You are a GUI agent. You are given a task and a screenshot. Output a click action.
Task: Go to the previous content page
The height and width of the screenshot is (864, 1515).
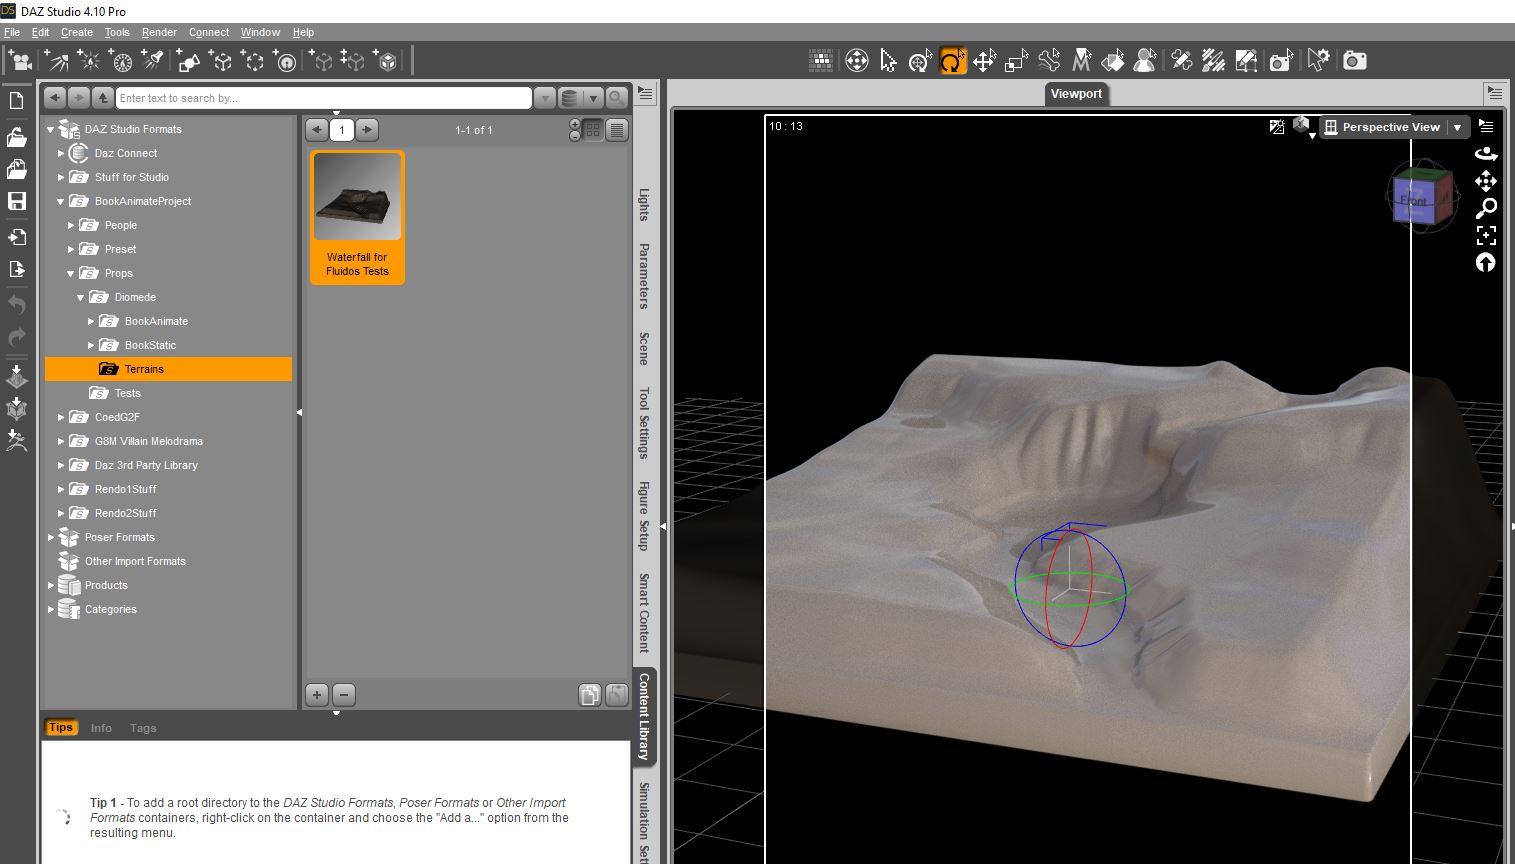pos(316,130)
